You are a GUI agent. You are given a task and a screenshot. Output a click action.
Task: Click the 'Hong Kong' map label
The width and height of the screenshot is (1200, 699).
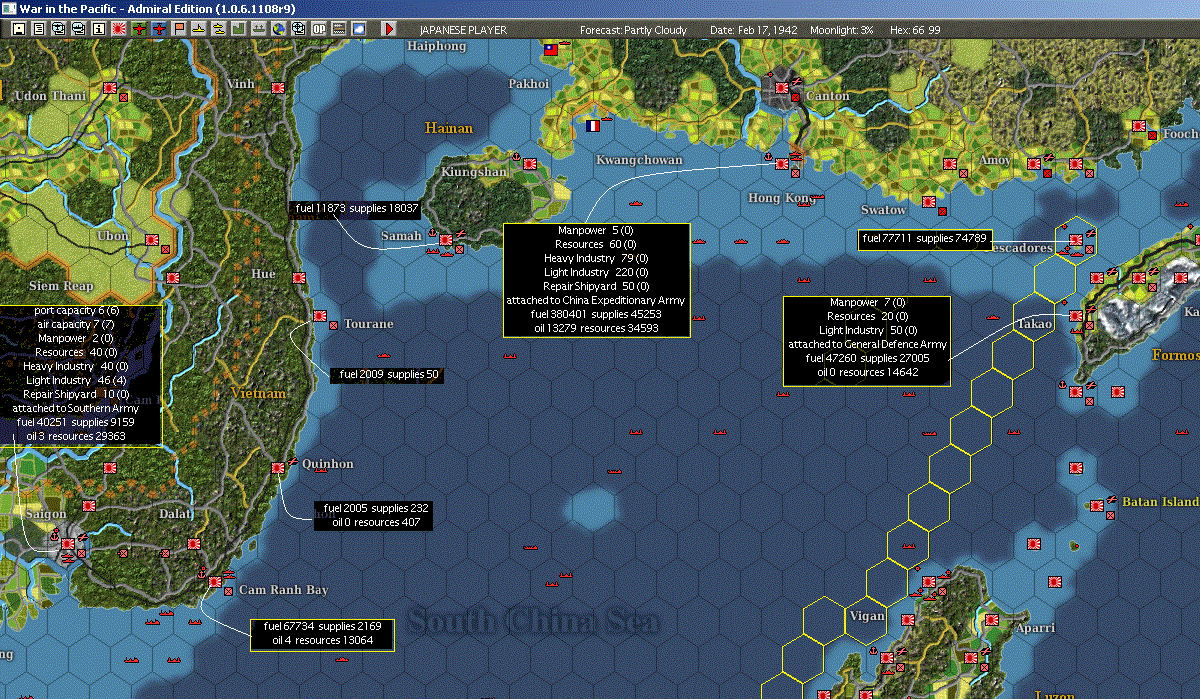782,198
